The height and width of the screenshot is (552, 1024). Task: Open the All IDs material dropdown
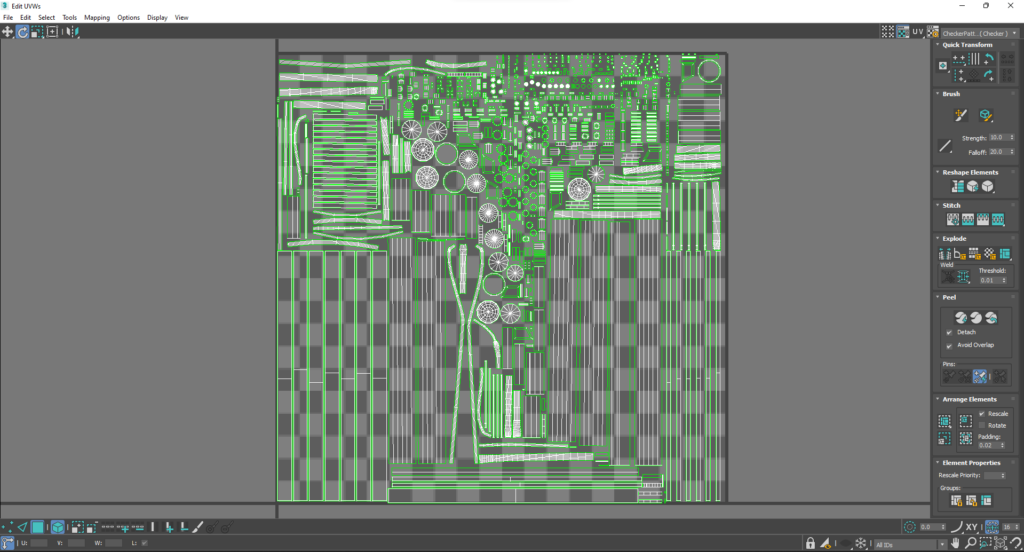click(910, 544)
